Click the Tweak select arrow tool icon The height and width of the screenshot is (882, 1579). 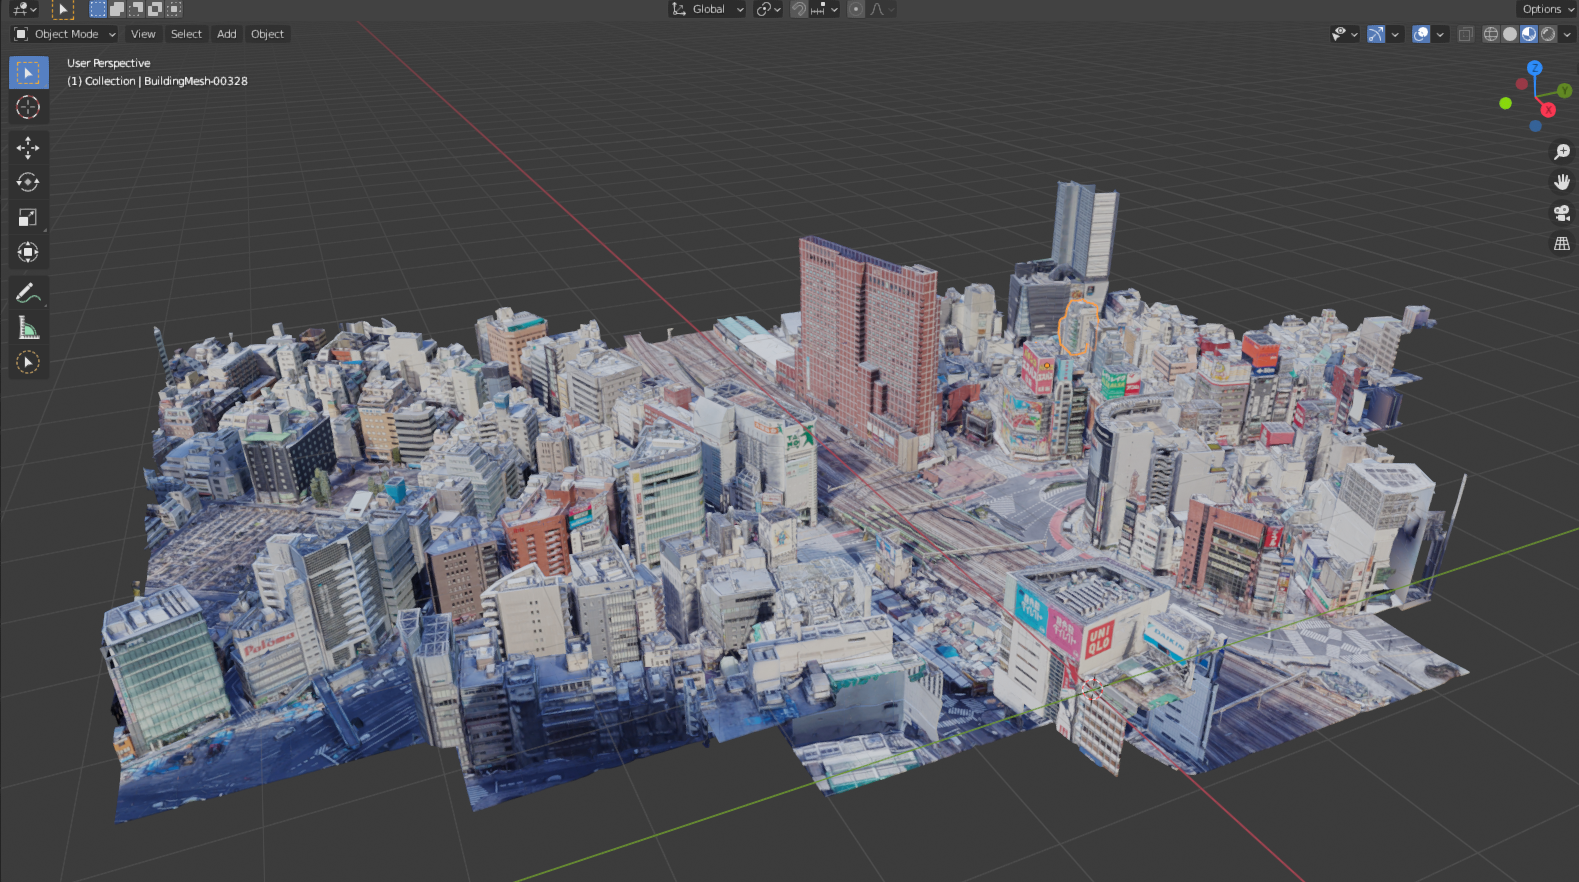click(63, 9)
